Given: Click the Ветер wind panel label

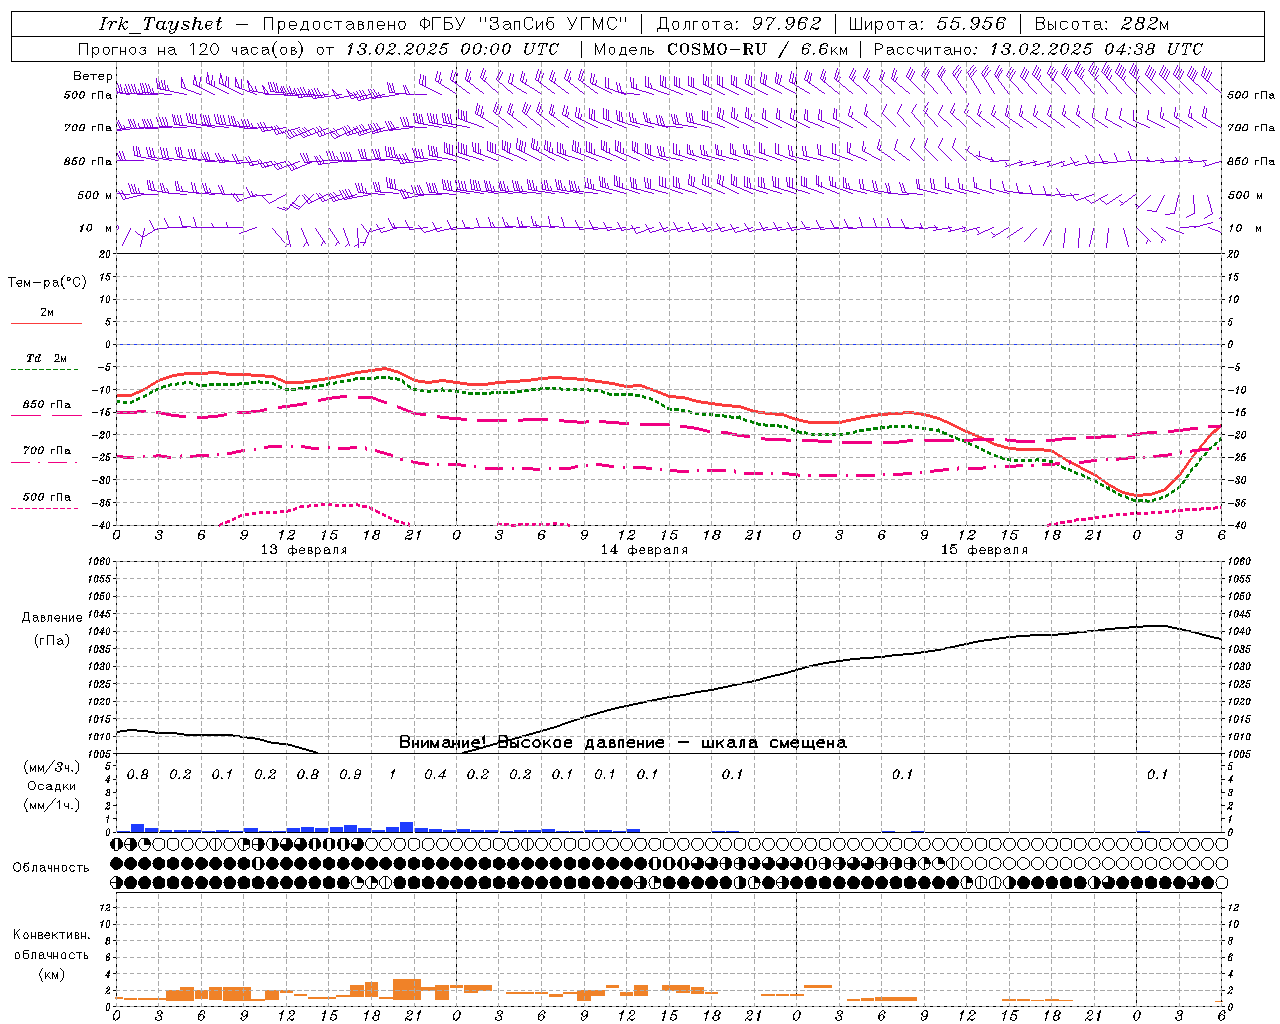Looking at the screenshot, I should [92, 76].
